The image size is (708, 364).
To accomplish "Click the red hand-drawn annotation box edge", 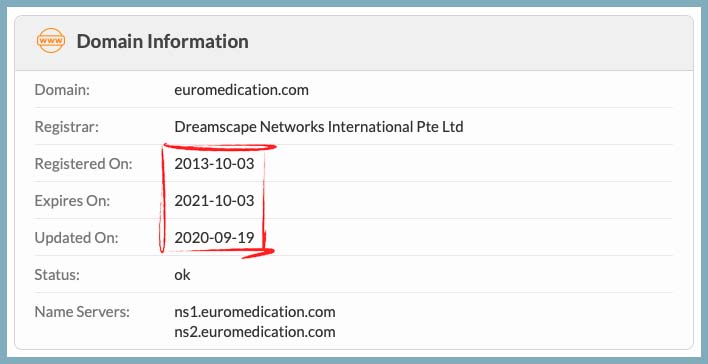I will tap(218, 146).
